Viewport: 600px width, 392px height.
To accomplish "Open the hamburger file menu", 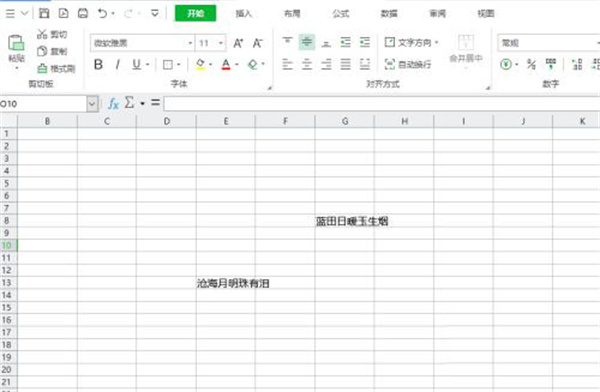I will [x=10, y=14].
